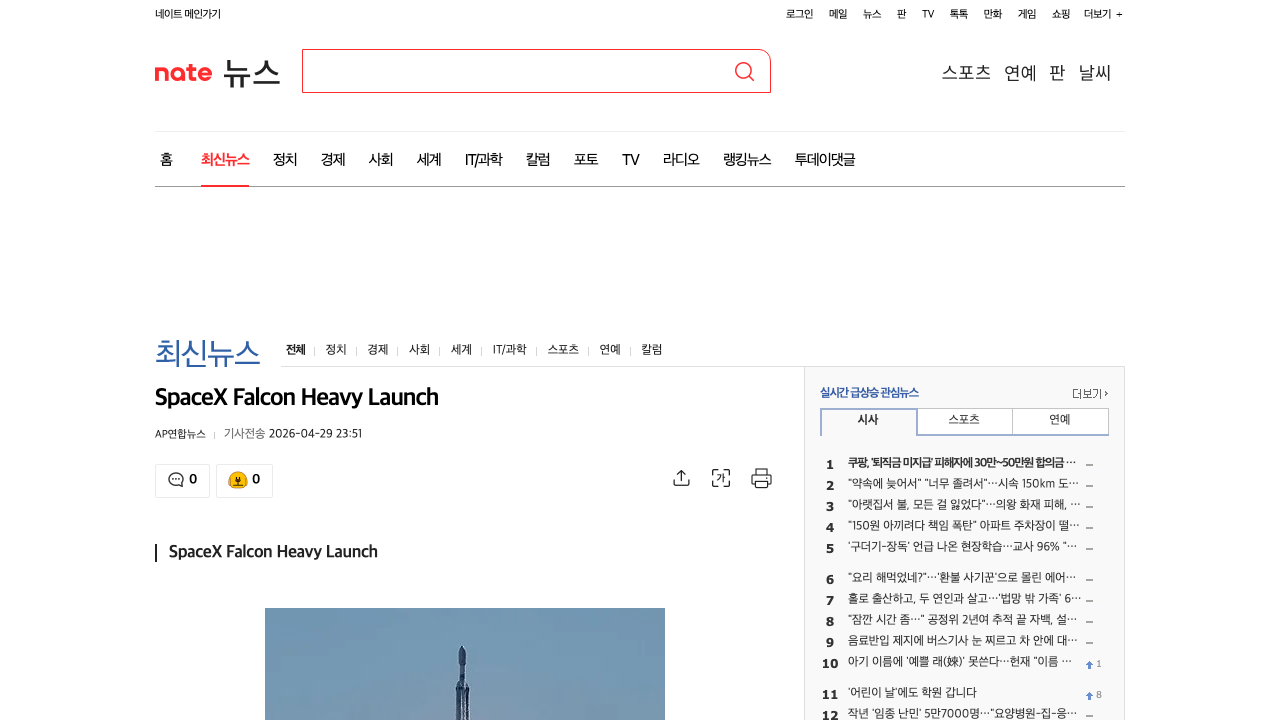Click the 뉴스 title next to logo
1280x720 pixels.
pyautogui.click(x=251, y=72)
